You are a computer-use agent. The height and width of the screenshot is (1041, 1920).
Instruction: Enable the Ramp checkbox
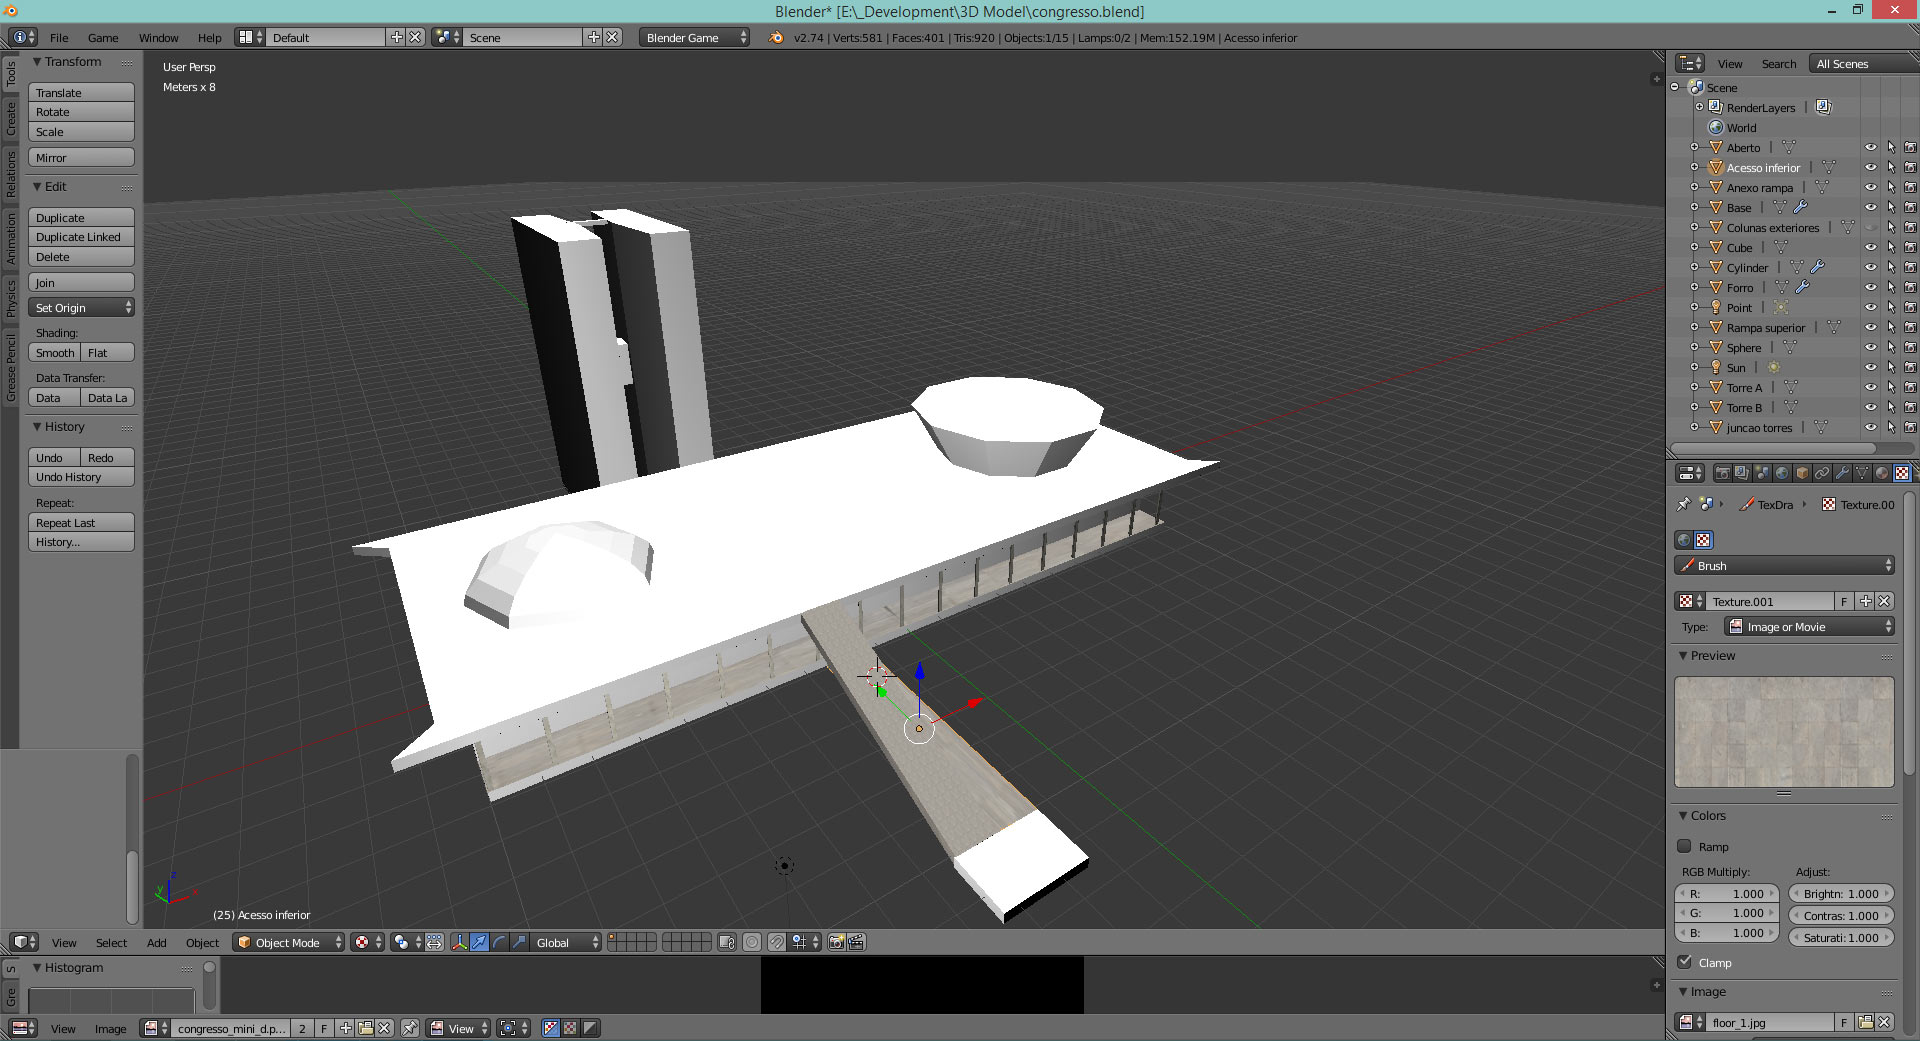point(1685,846)
